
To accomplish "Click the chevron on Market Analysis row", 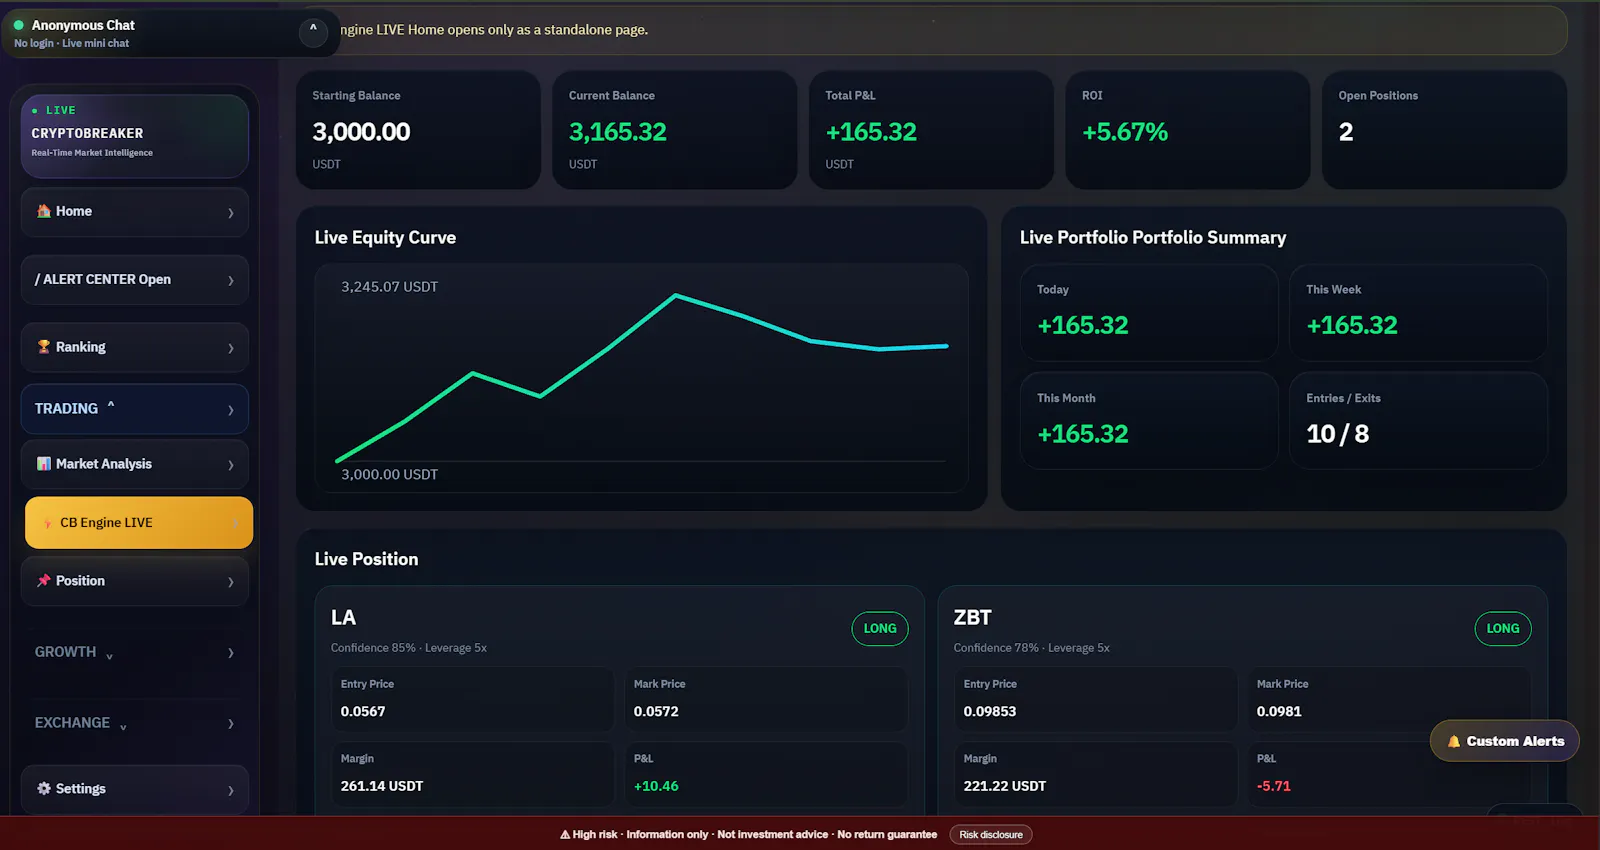I will pyautogui.click(x=231, y=465).
